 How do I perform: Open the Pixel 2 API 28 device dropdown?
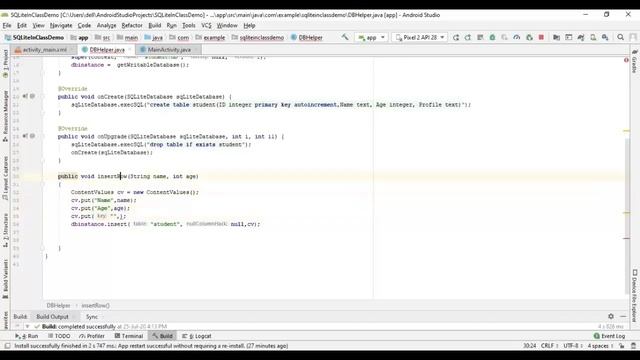[420, 37]
